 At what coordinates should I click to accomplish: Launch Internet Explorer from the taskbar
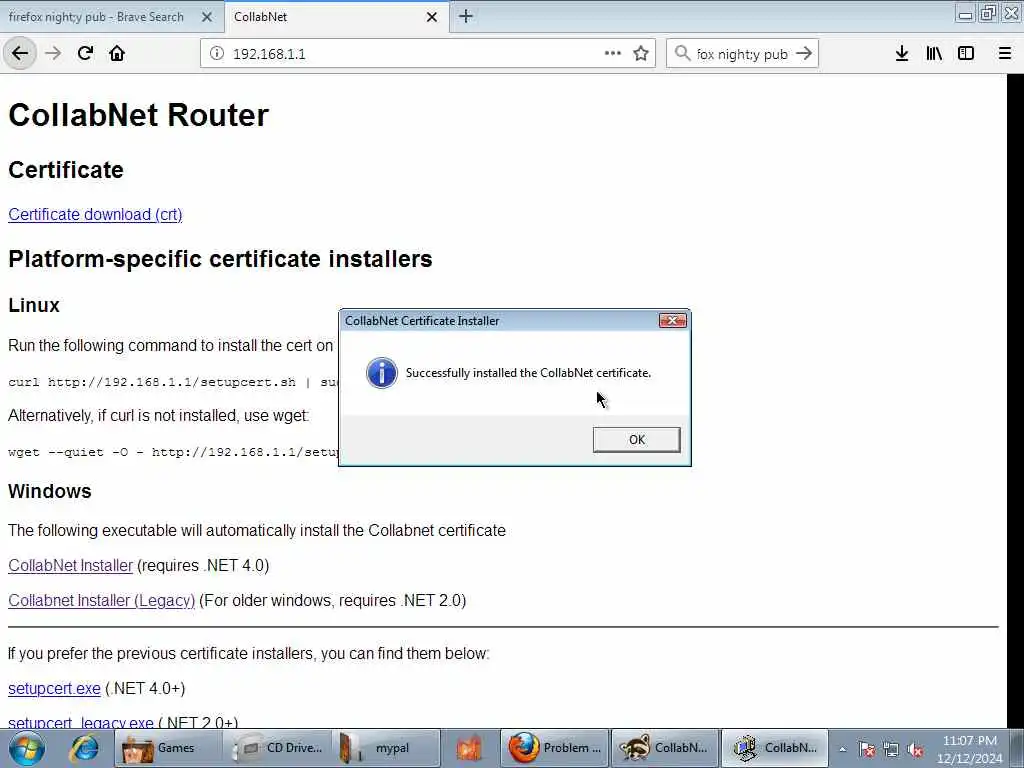point(85,748)
